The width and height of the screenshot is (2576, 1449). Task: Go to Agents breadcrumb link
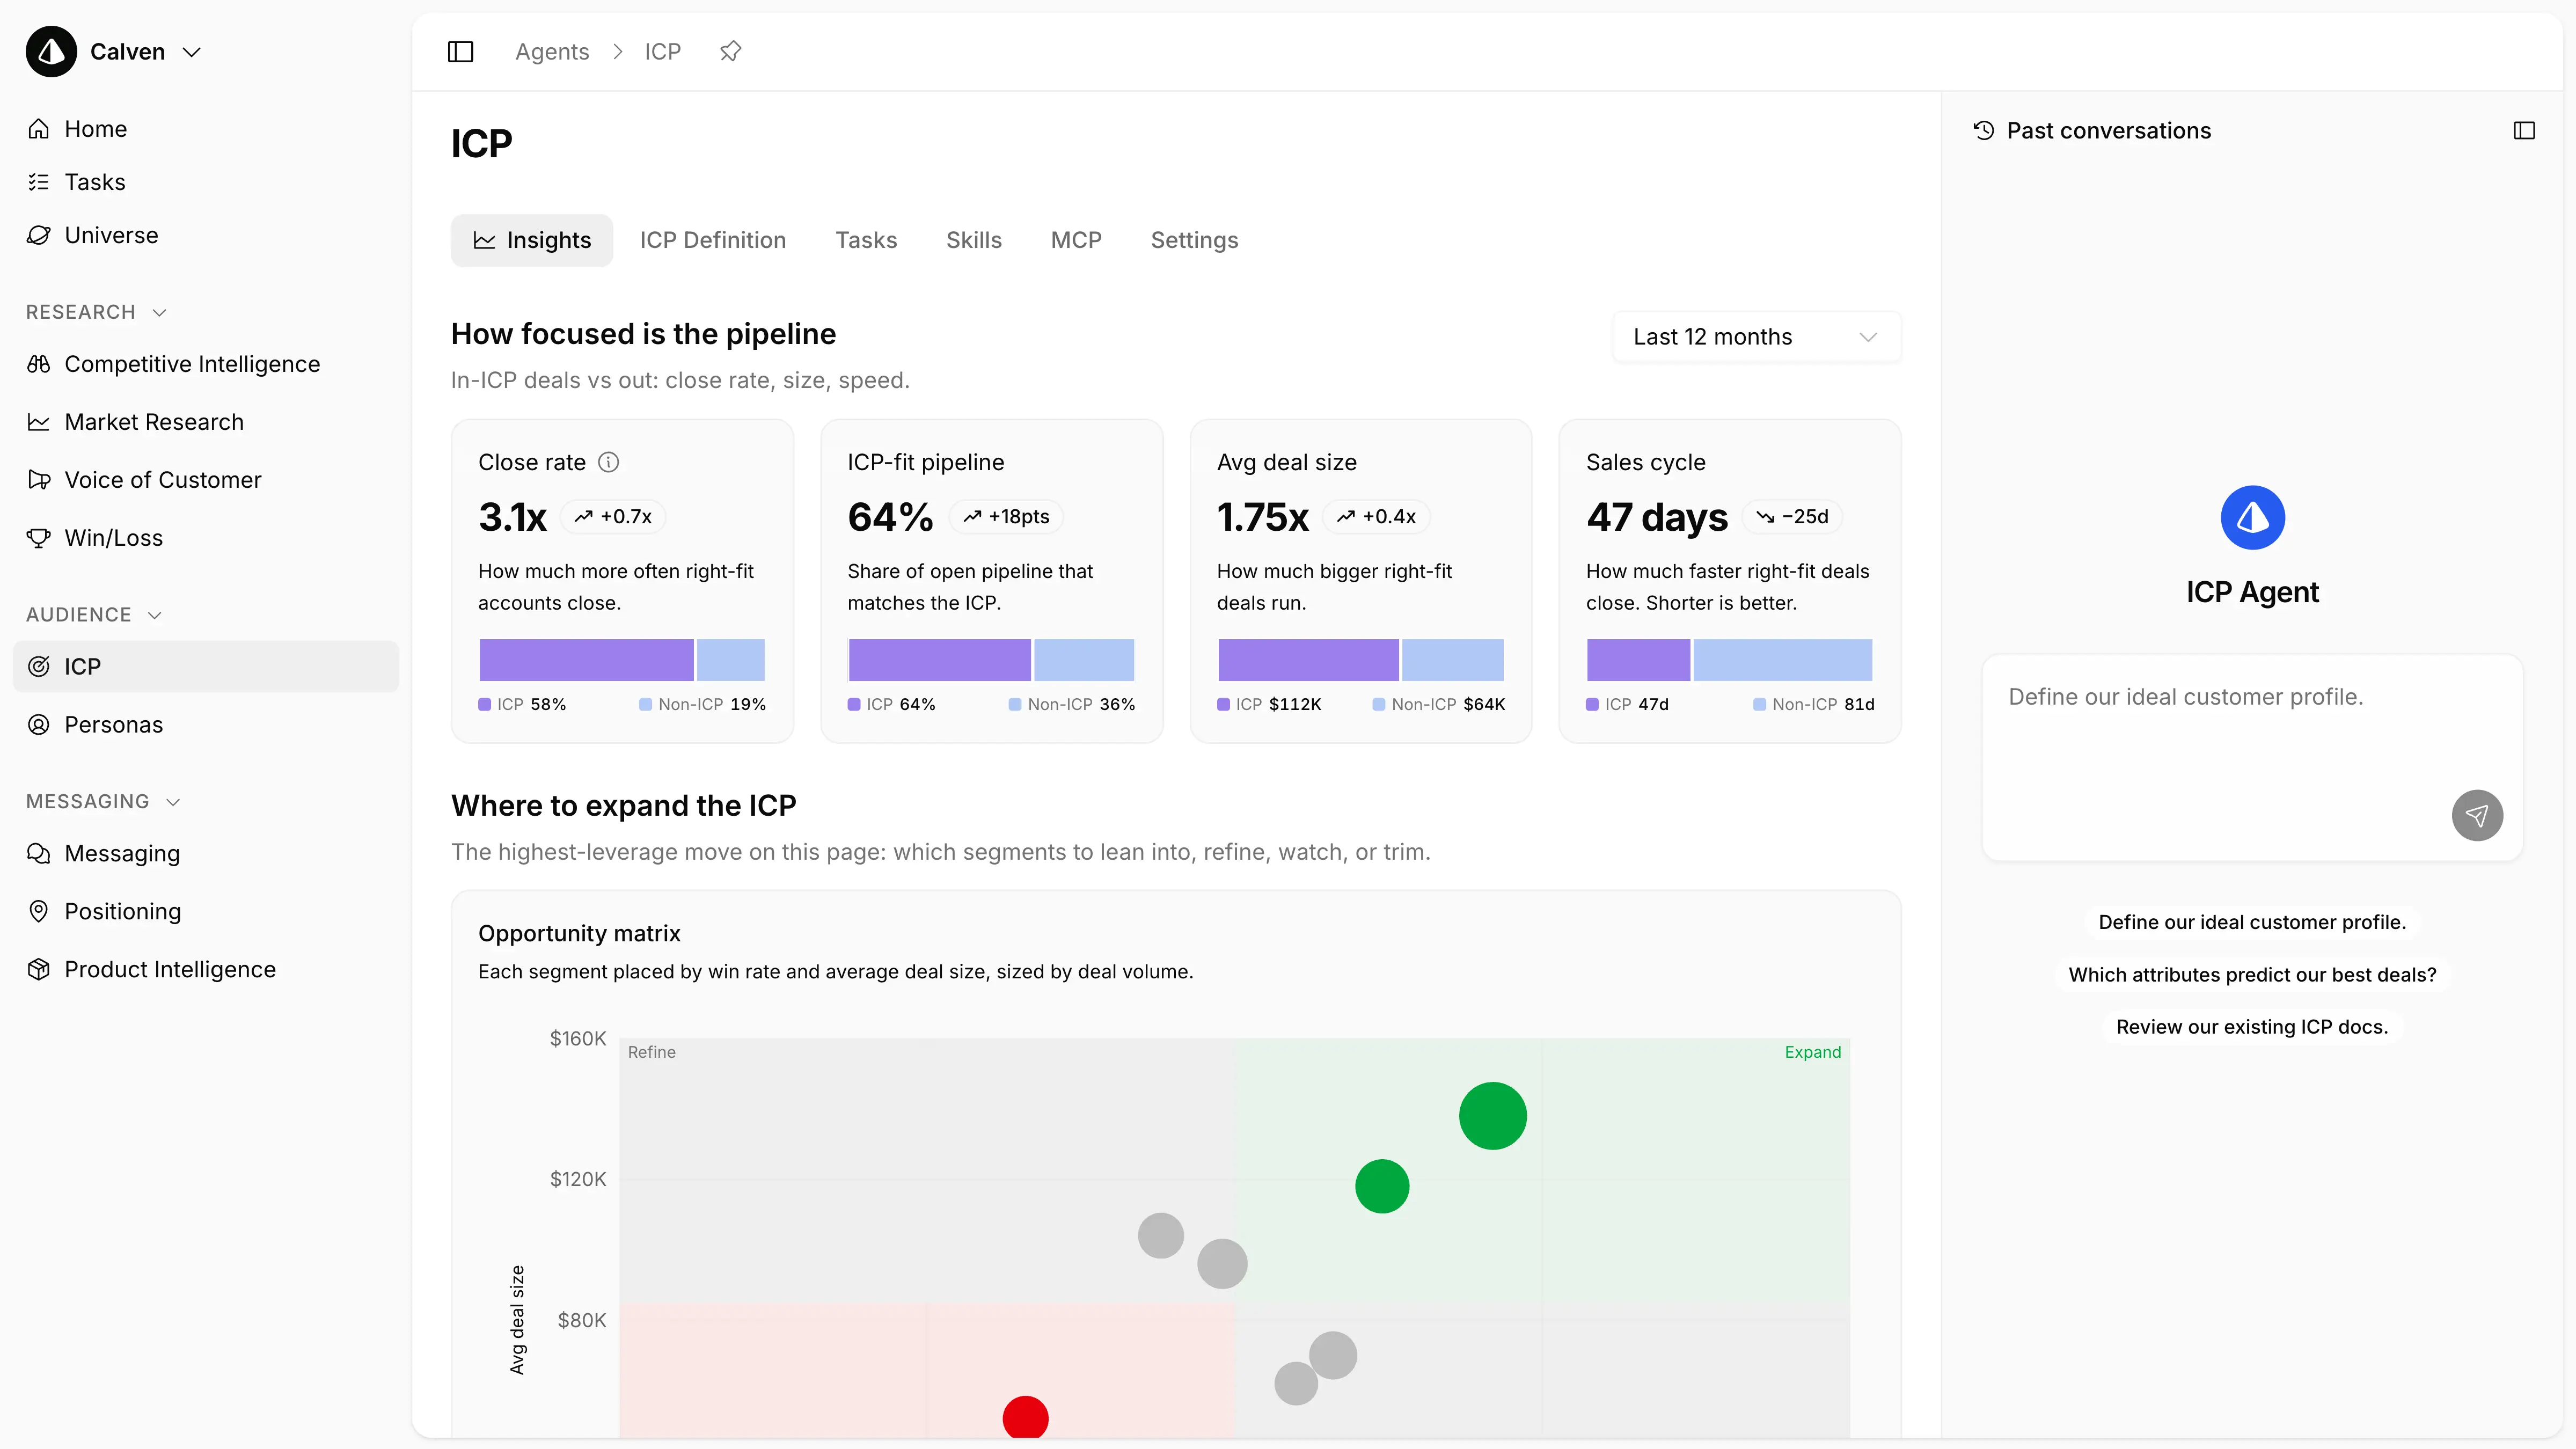tap(552, 52)
